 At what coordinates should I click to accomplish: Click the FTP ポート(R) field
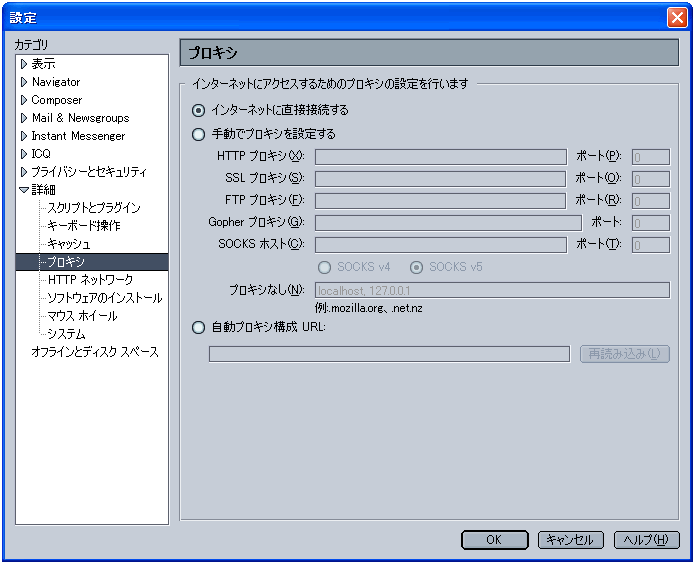(x=651, y=201)
